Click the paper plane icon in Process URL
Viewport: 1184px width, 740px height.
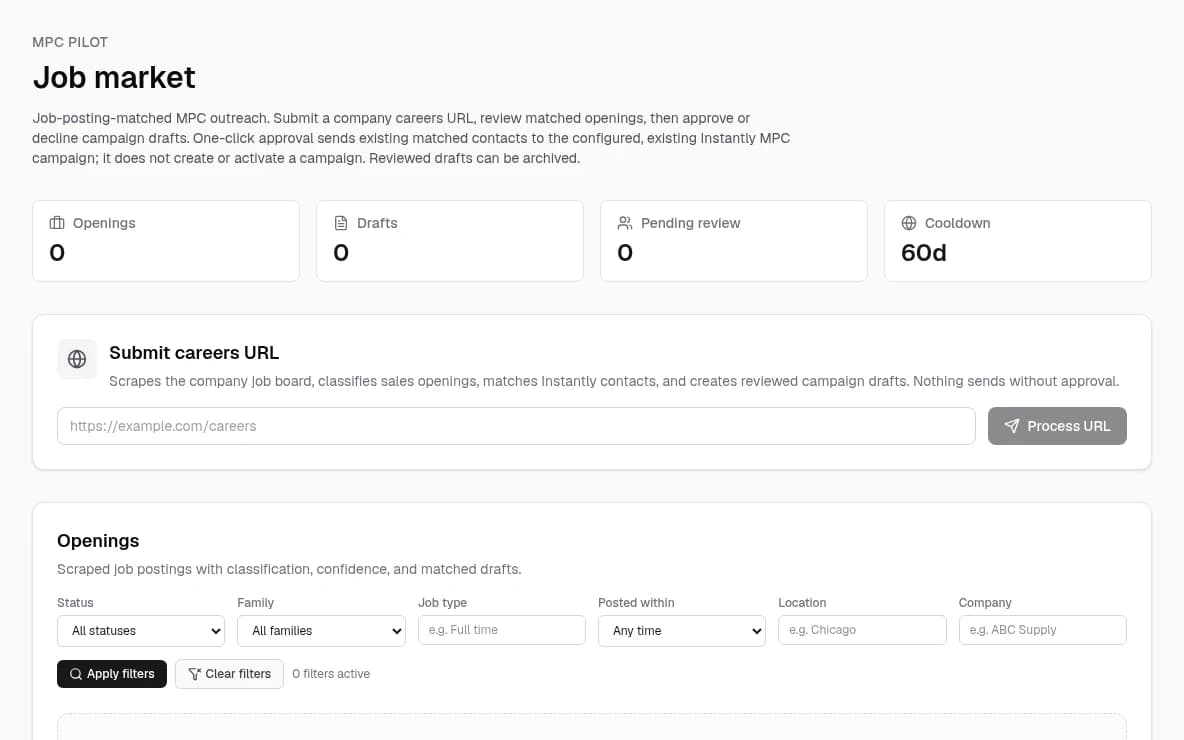pos(1012,426)
